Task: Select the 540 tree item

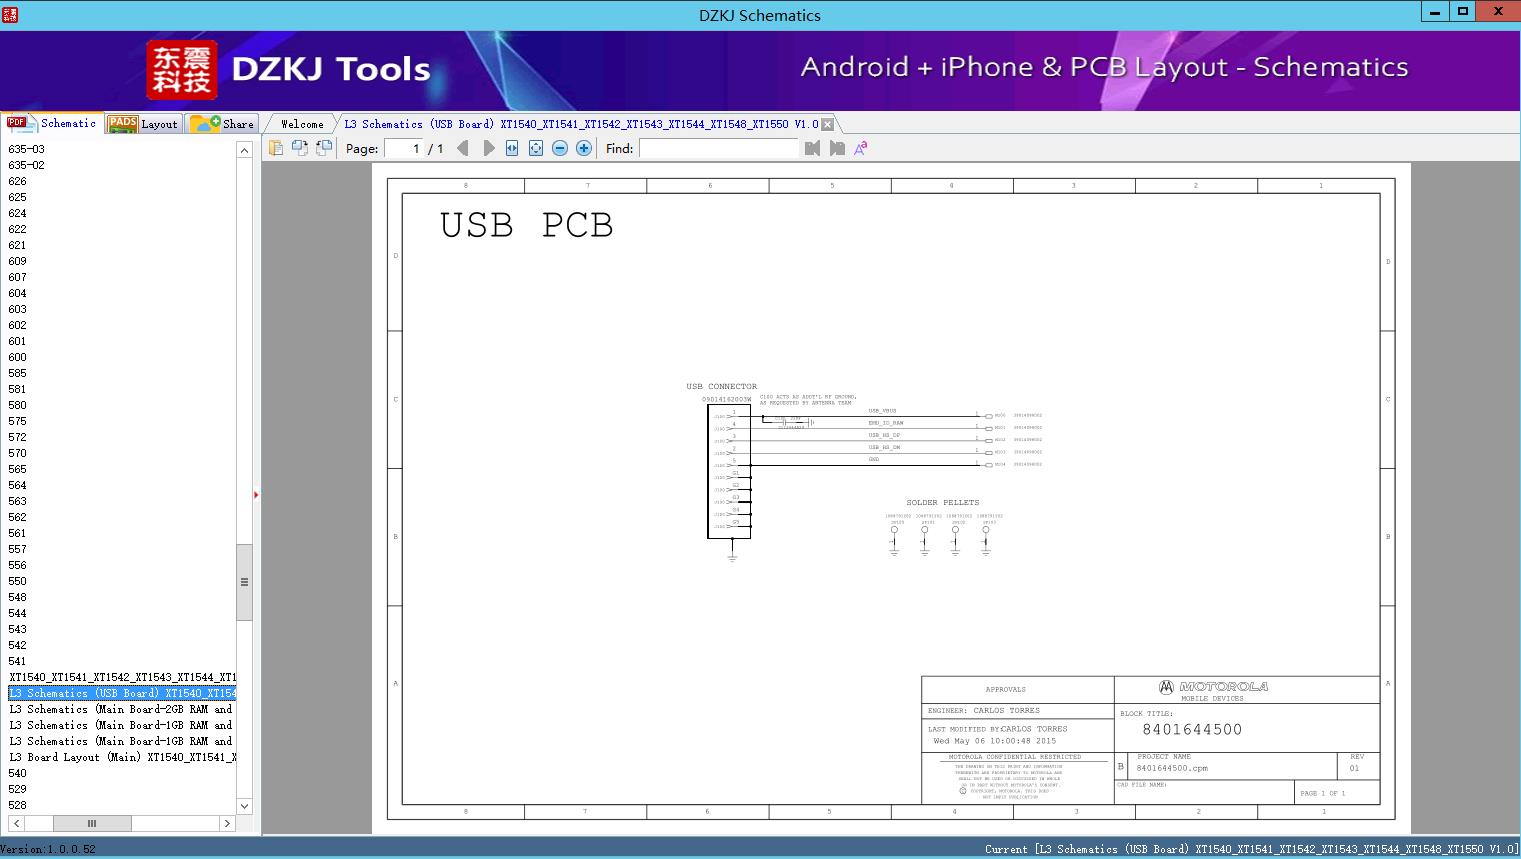Action: (x=17, y=773)
